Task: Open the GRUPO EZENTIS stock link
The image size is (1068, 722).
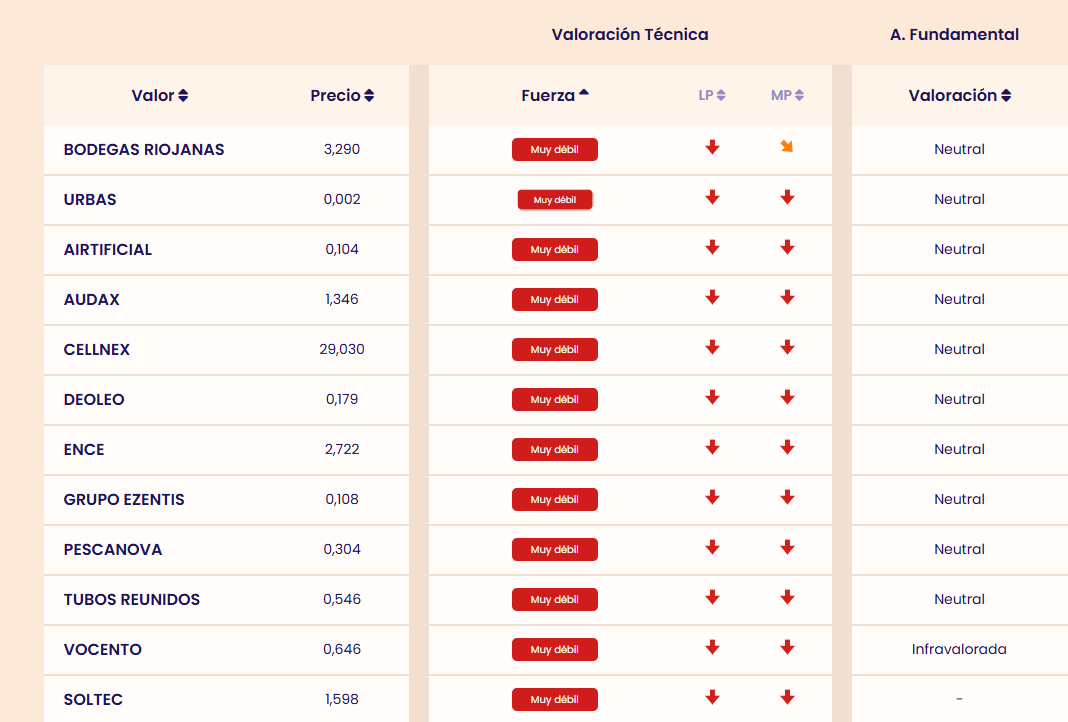Action: coord(124,500)
